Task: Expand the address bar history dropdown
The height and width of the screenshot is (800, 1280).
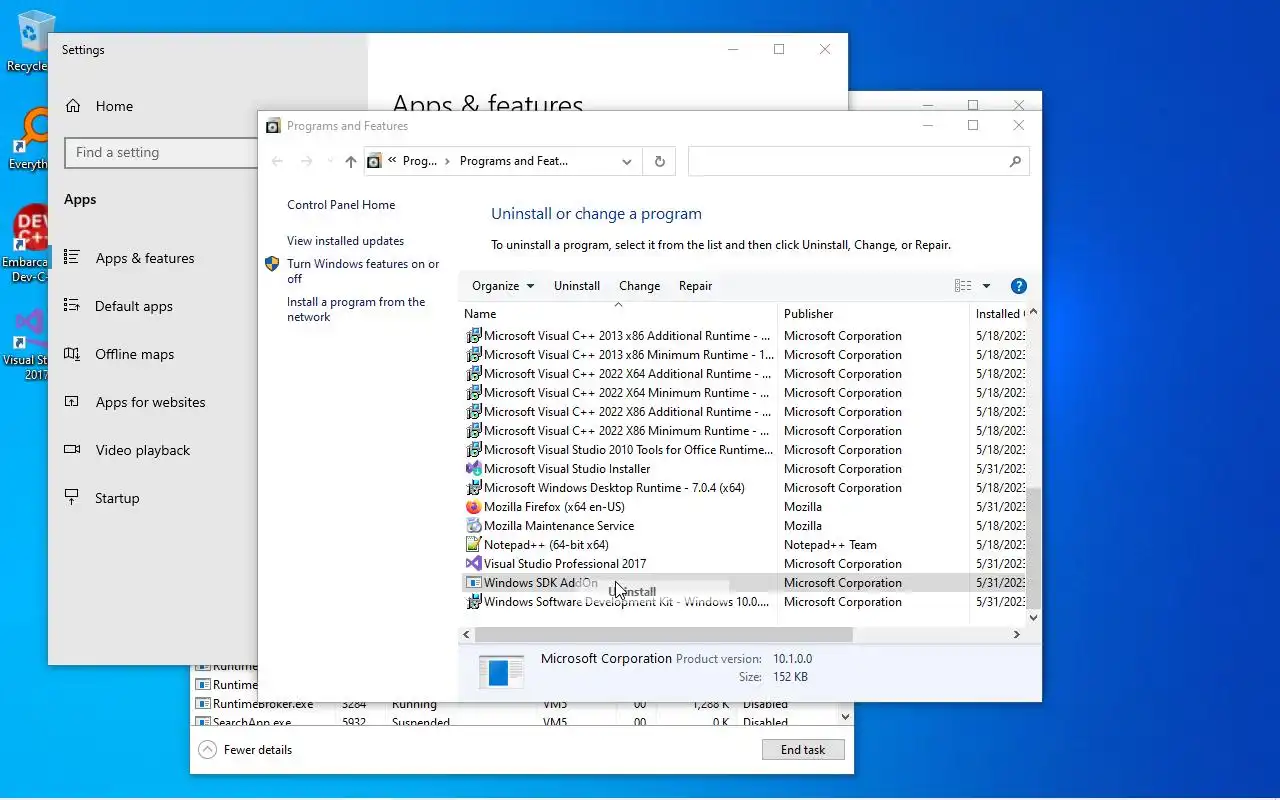Action: tap(627, 161)
